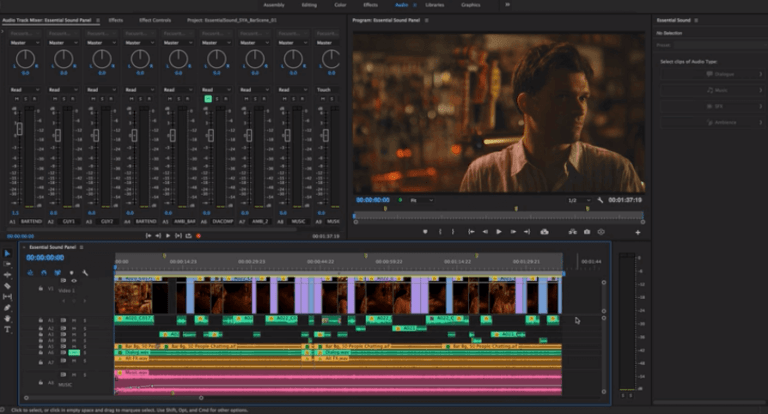This screenshot has width=768, height=414.
Task: Click the Extract button in Program Monitor
Action: [x=573, y=232]
